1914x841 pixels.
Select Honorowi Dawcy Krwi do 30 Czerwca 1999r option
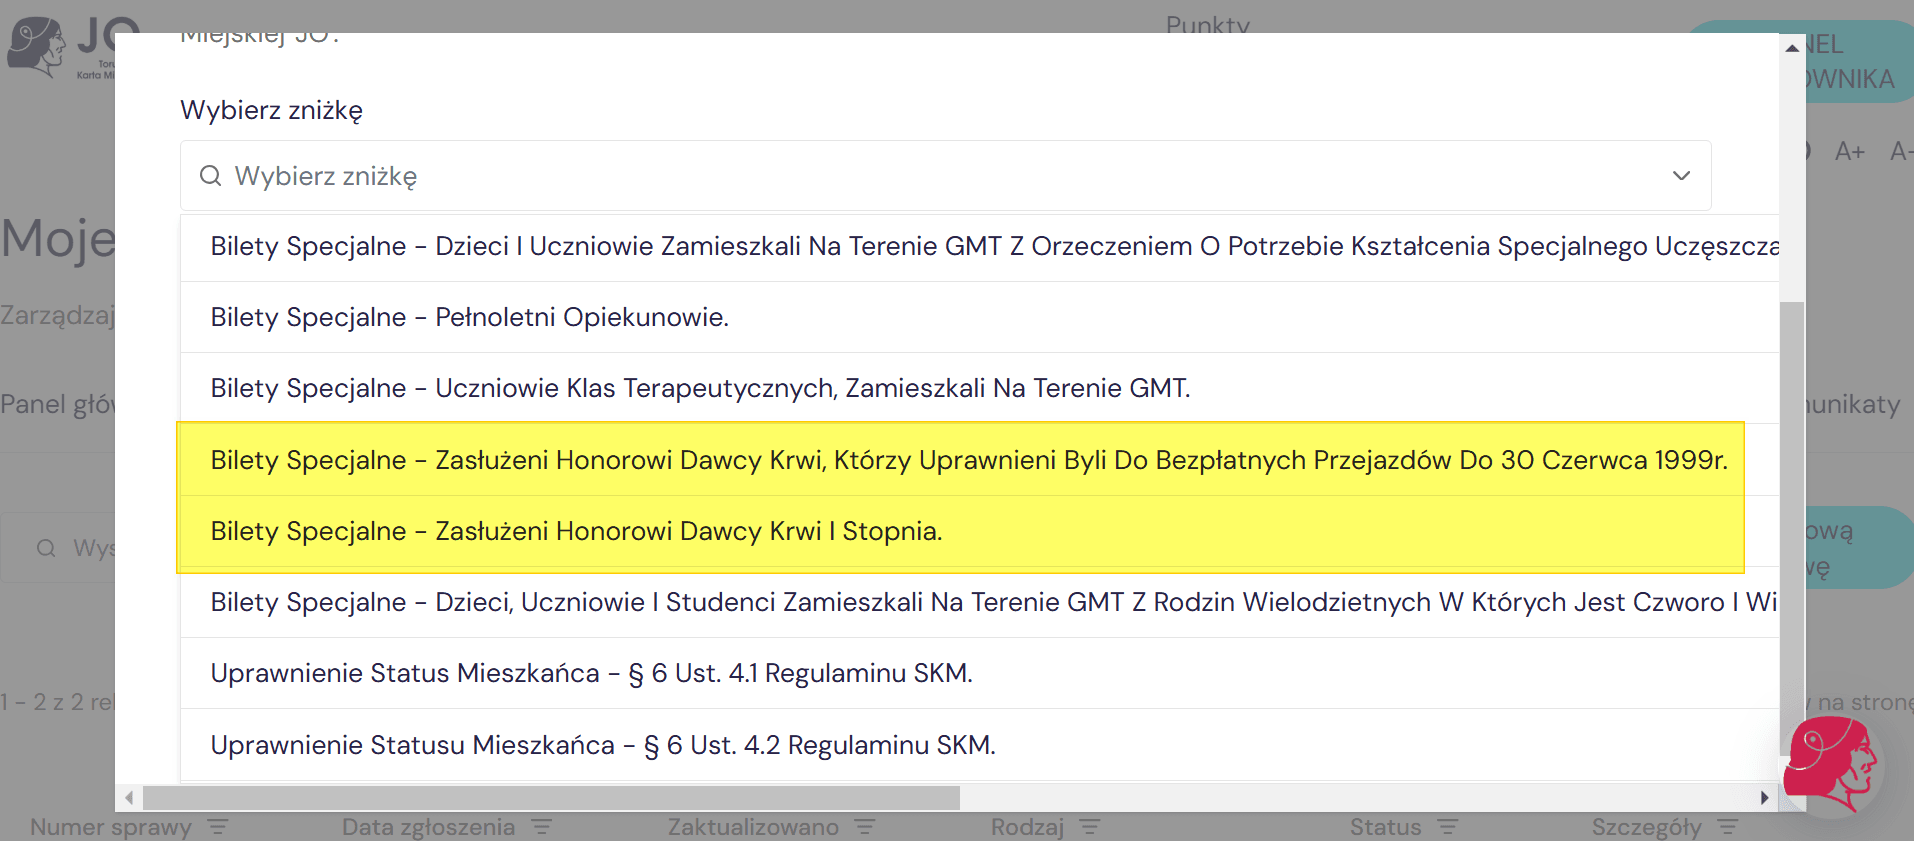pos(968,460)
